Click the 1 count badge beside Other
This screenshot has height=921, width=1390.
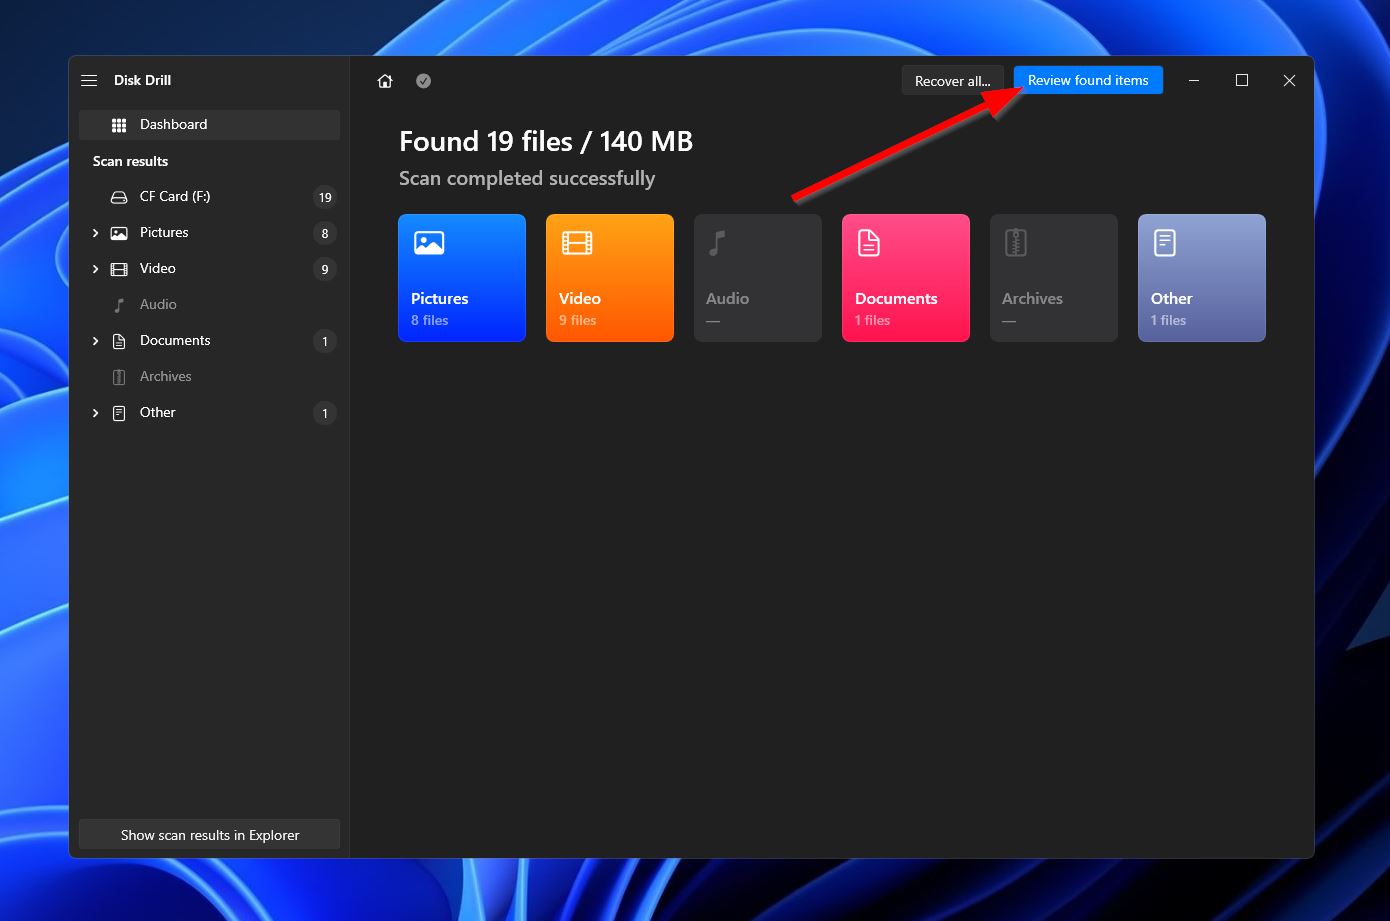pyautogui.click(x=325, y=413)
